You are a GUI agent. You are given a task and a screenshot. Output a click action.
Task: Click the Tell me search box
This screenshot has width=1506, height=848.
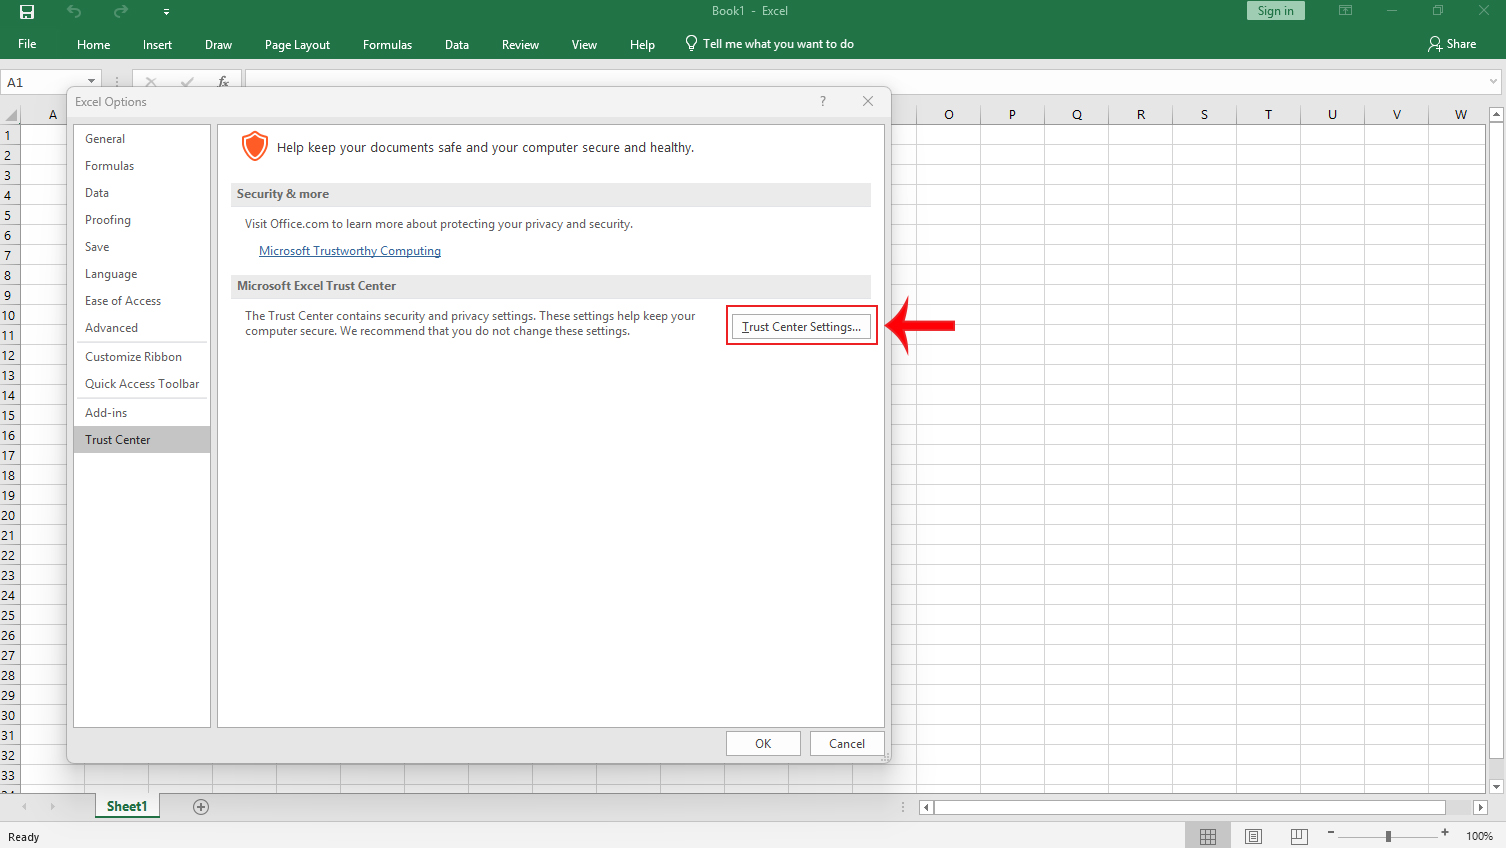(777, 44)
